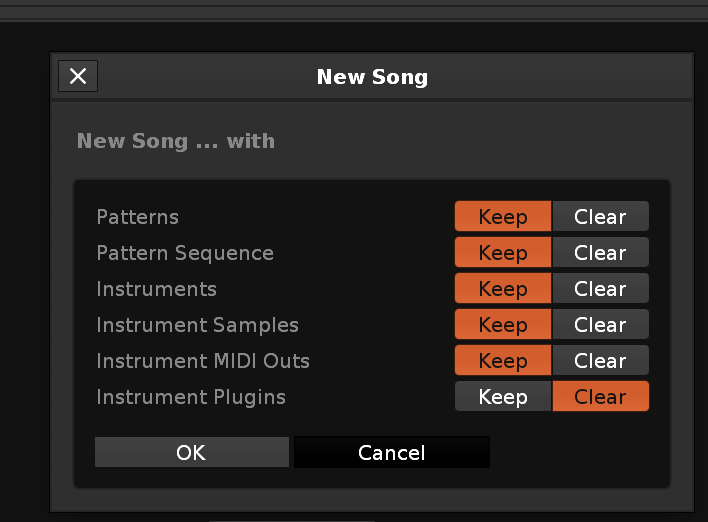Screen dimensions: 708x522
Task: Click the "New Song ... with" heading
Action: [176, 141]
